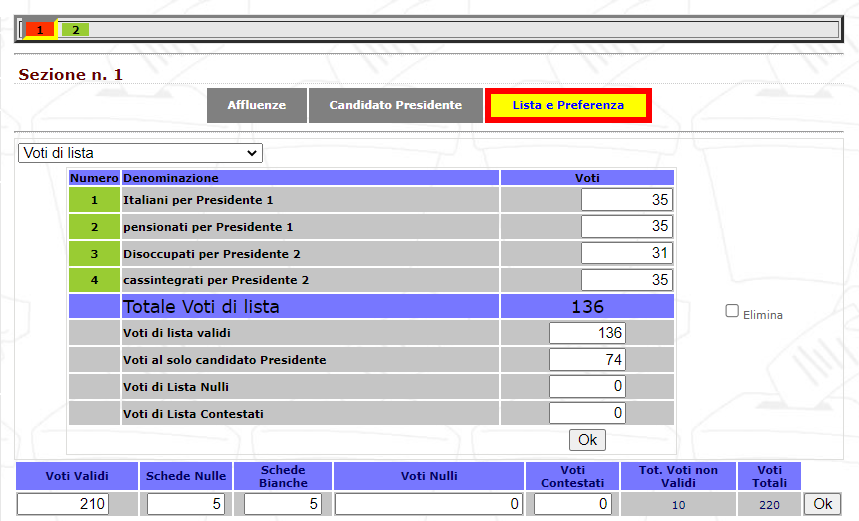Viewport: 859px width, 521px height.
Task: Open the Voti di lista dropdown
Action: 140,153
